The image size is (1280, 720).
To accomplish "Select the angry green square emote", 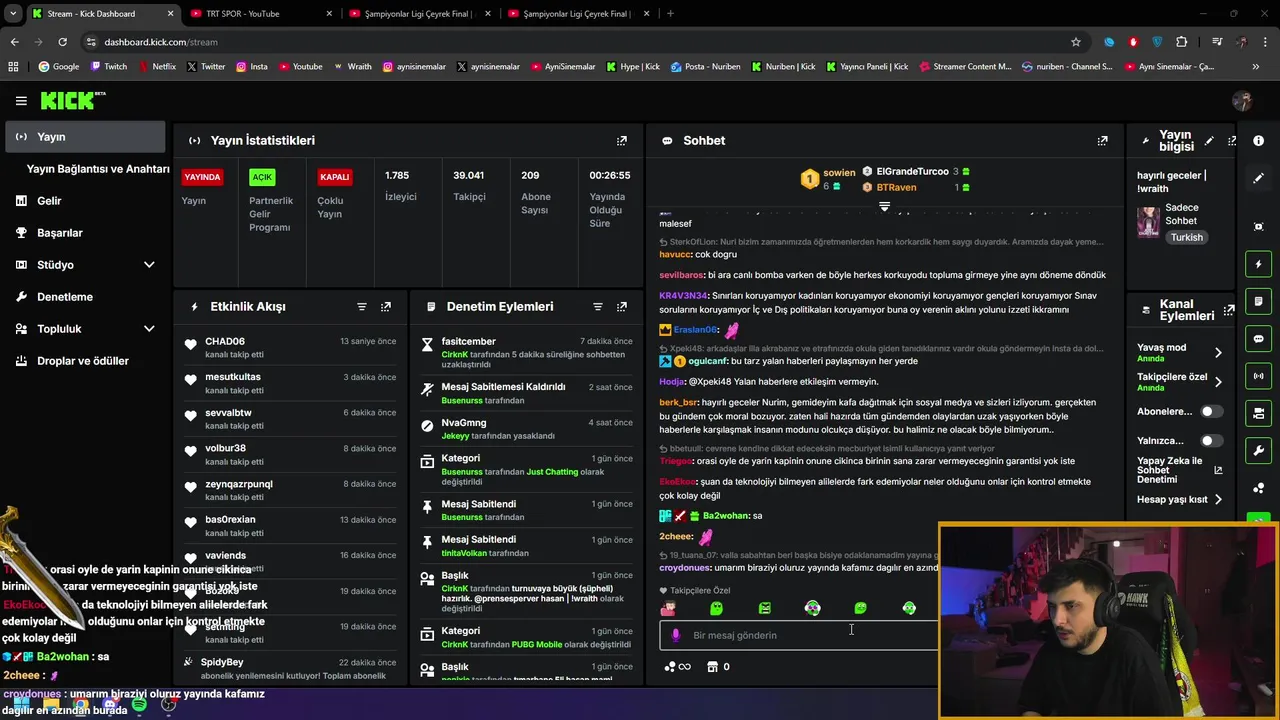I will point(764,608).
